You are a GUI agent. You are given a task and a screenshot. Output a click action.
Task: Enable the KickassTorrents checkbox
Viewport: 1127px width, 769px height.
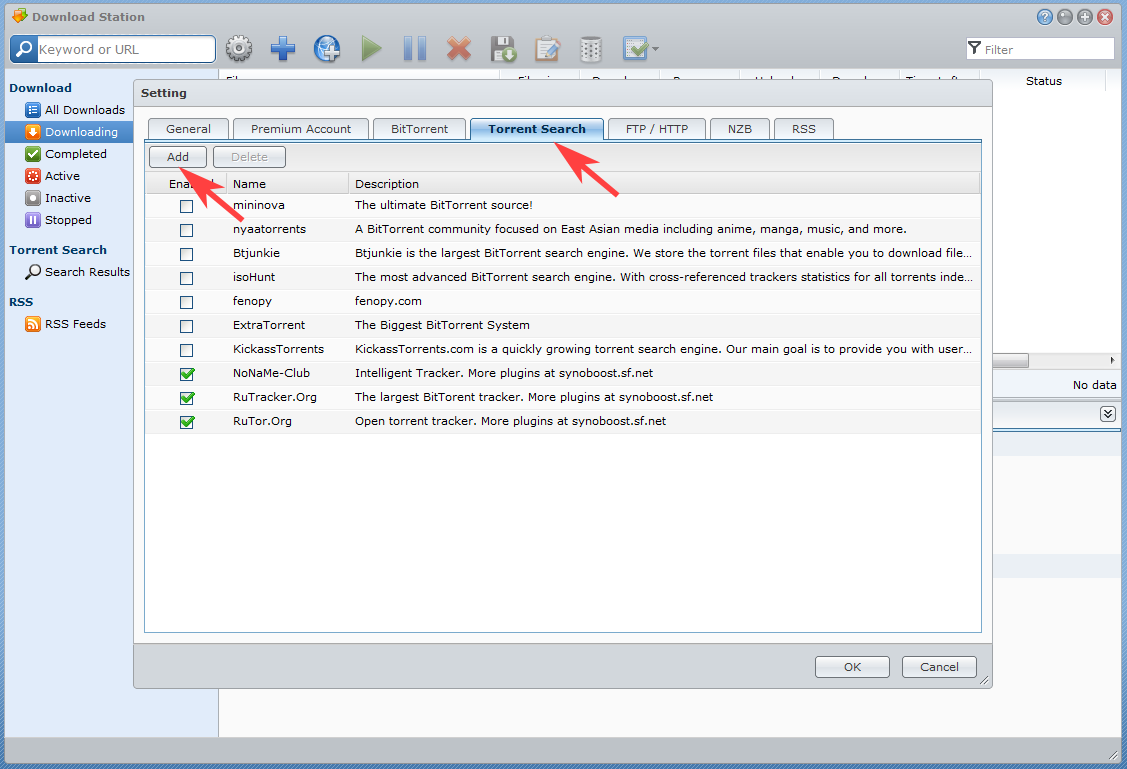[x=187, y=350]
